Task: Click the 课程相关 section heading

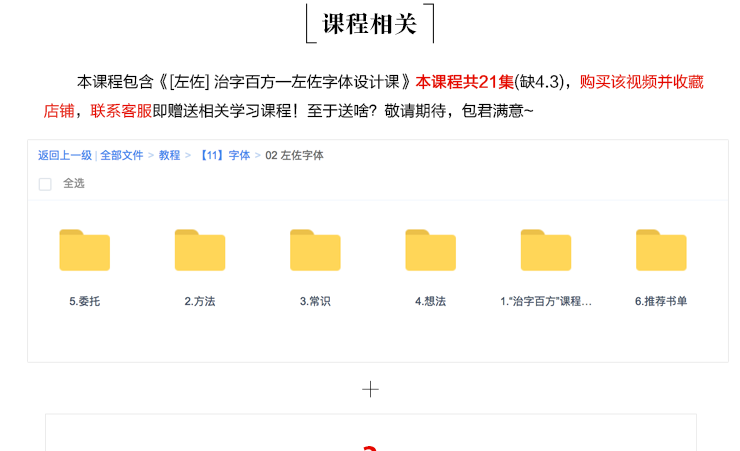Action: point(370,25)
